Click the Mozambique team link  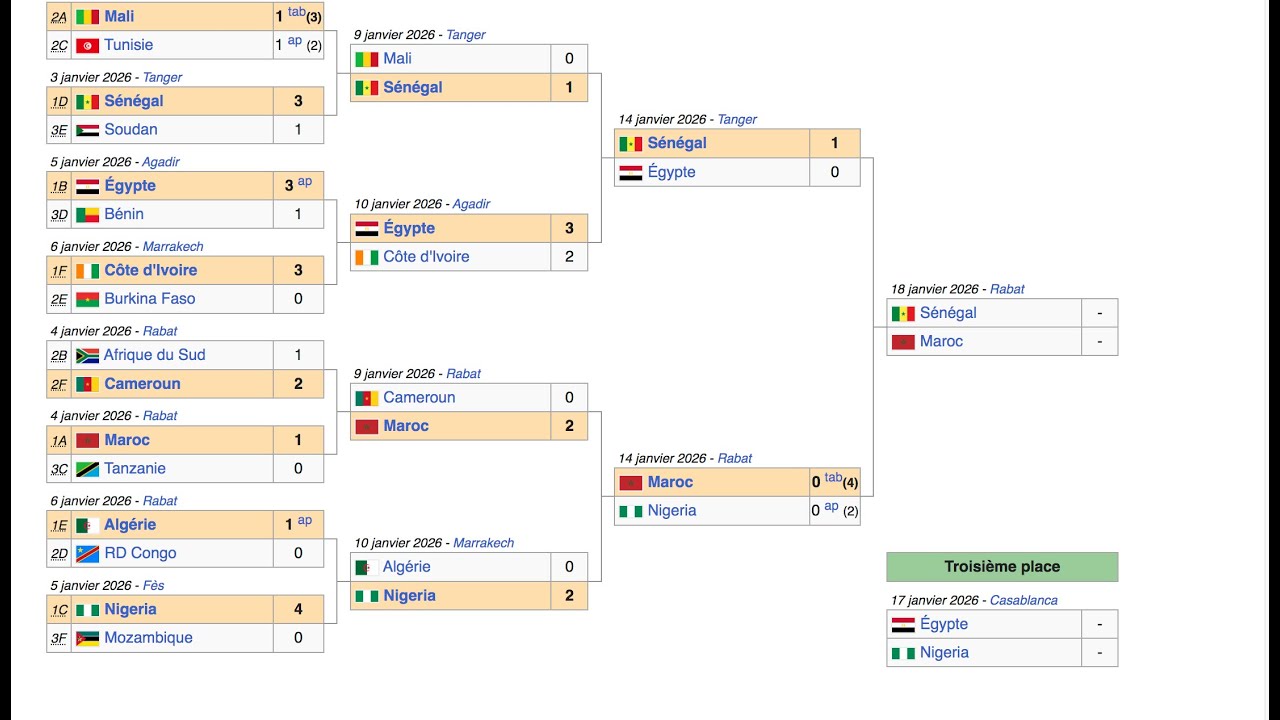coord(148,638)
